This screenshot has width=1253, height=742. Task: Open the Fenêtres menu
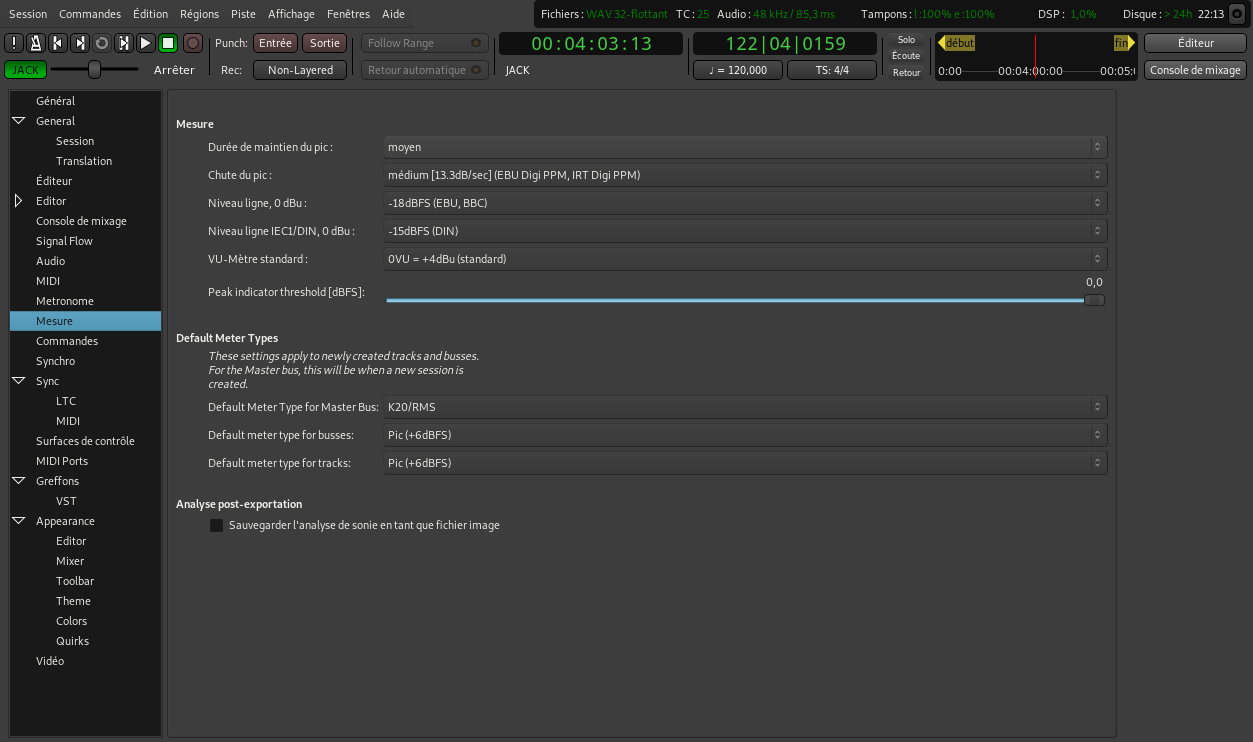click(348, 14)
